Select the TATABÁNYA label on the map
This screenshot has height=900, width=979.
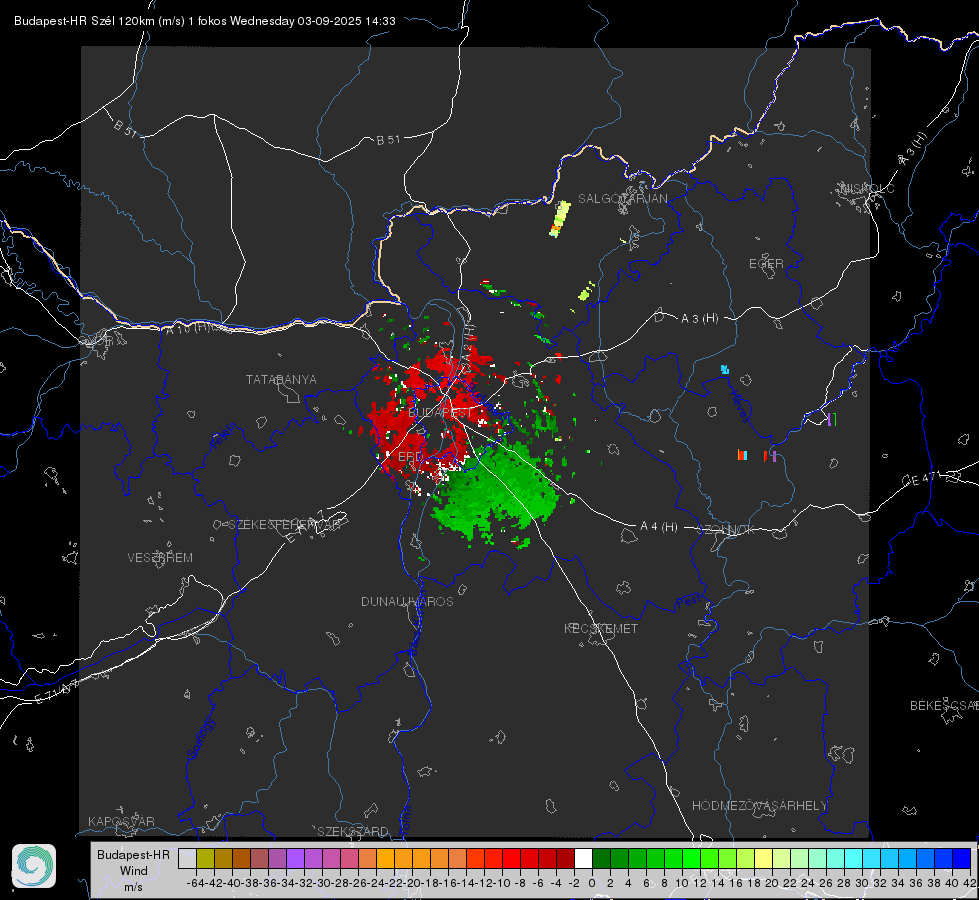coord(281,380)
